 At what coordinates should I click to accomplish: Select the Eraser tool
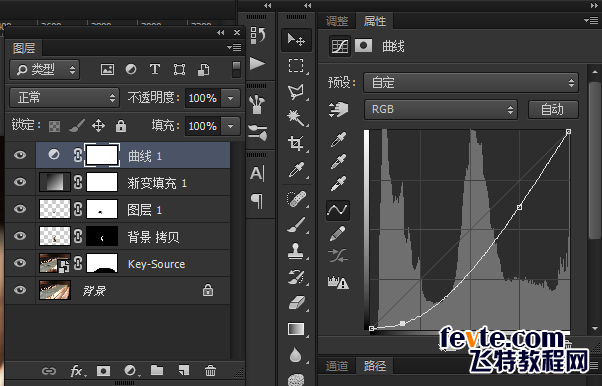tap(296, 303)
